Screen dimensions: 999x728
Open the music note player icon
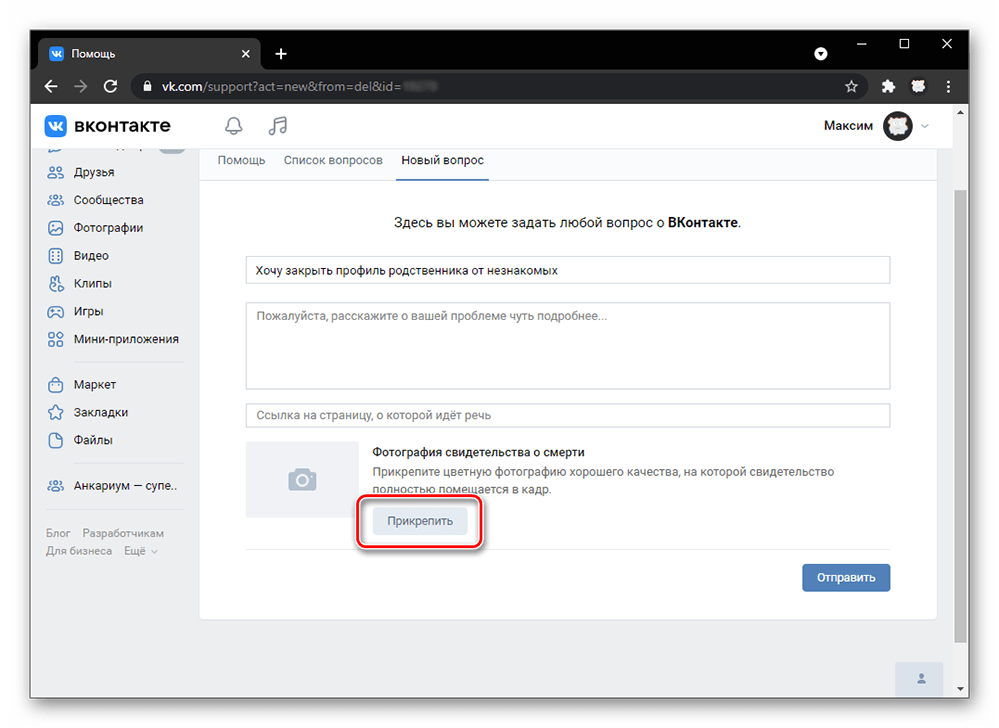point(278,125)
